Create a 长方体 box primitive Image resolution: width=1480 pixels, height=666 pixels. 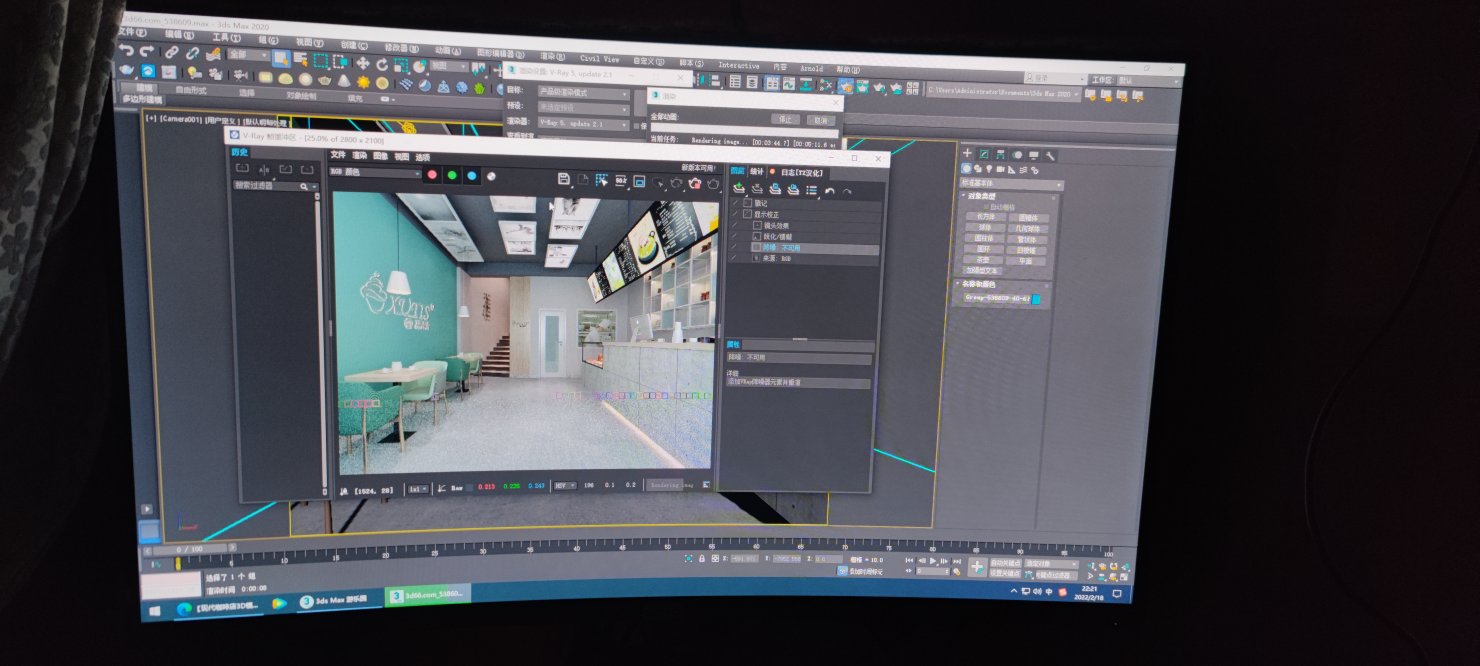tap(986, 216)
